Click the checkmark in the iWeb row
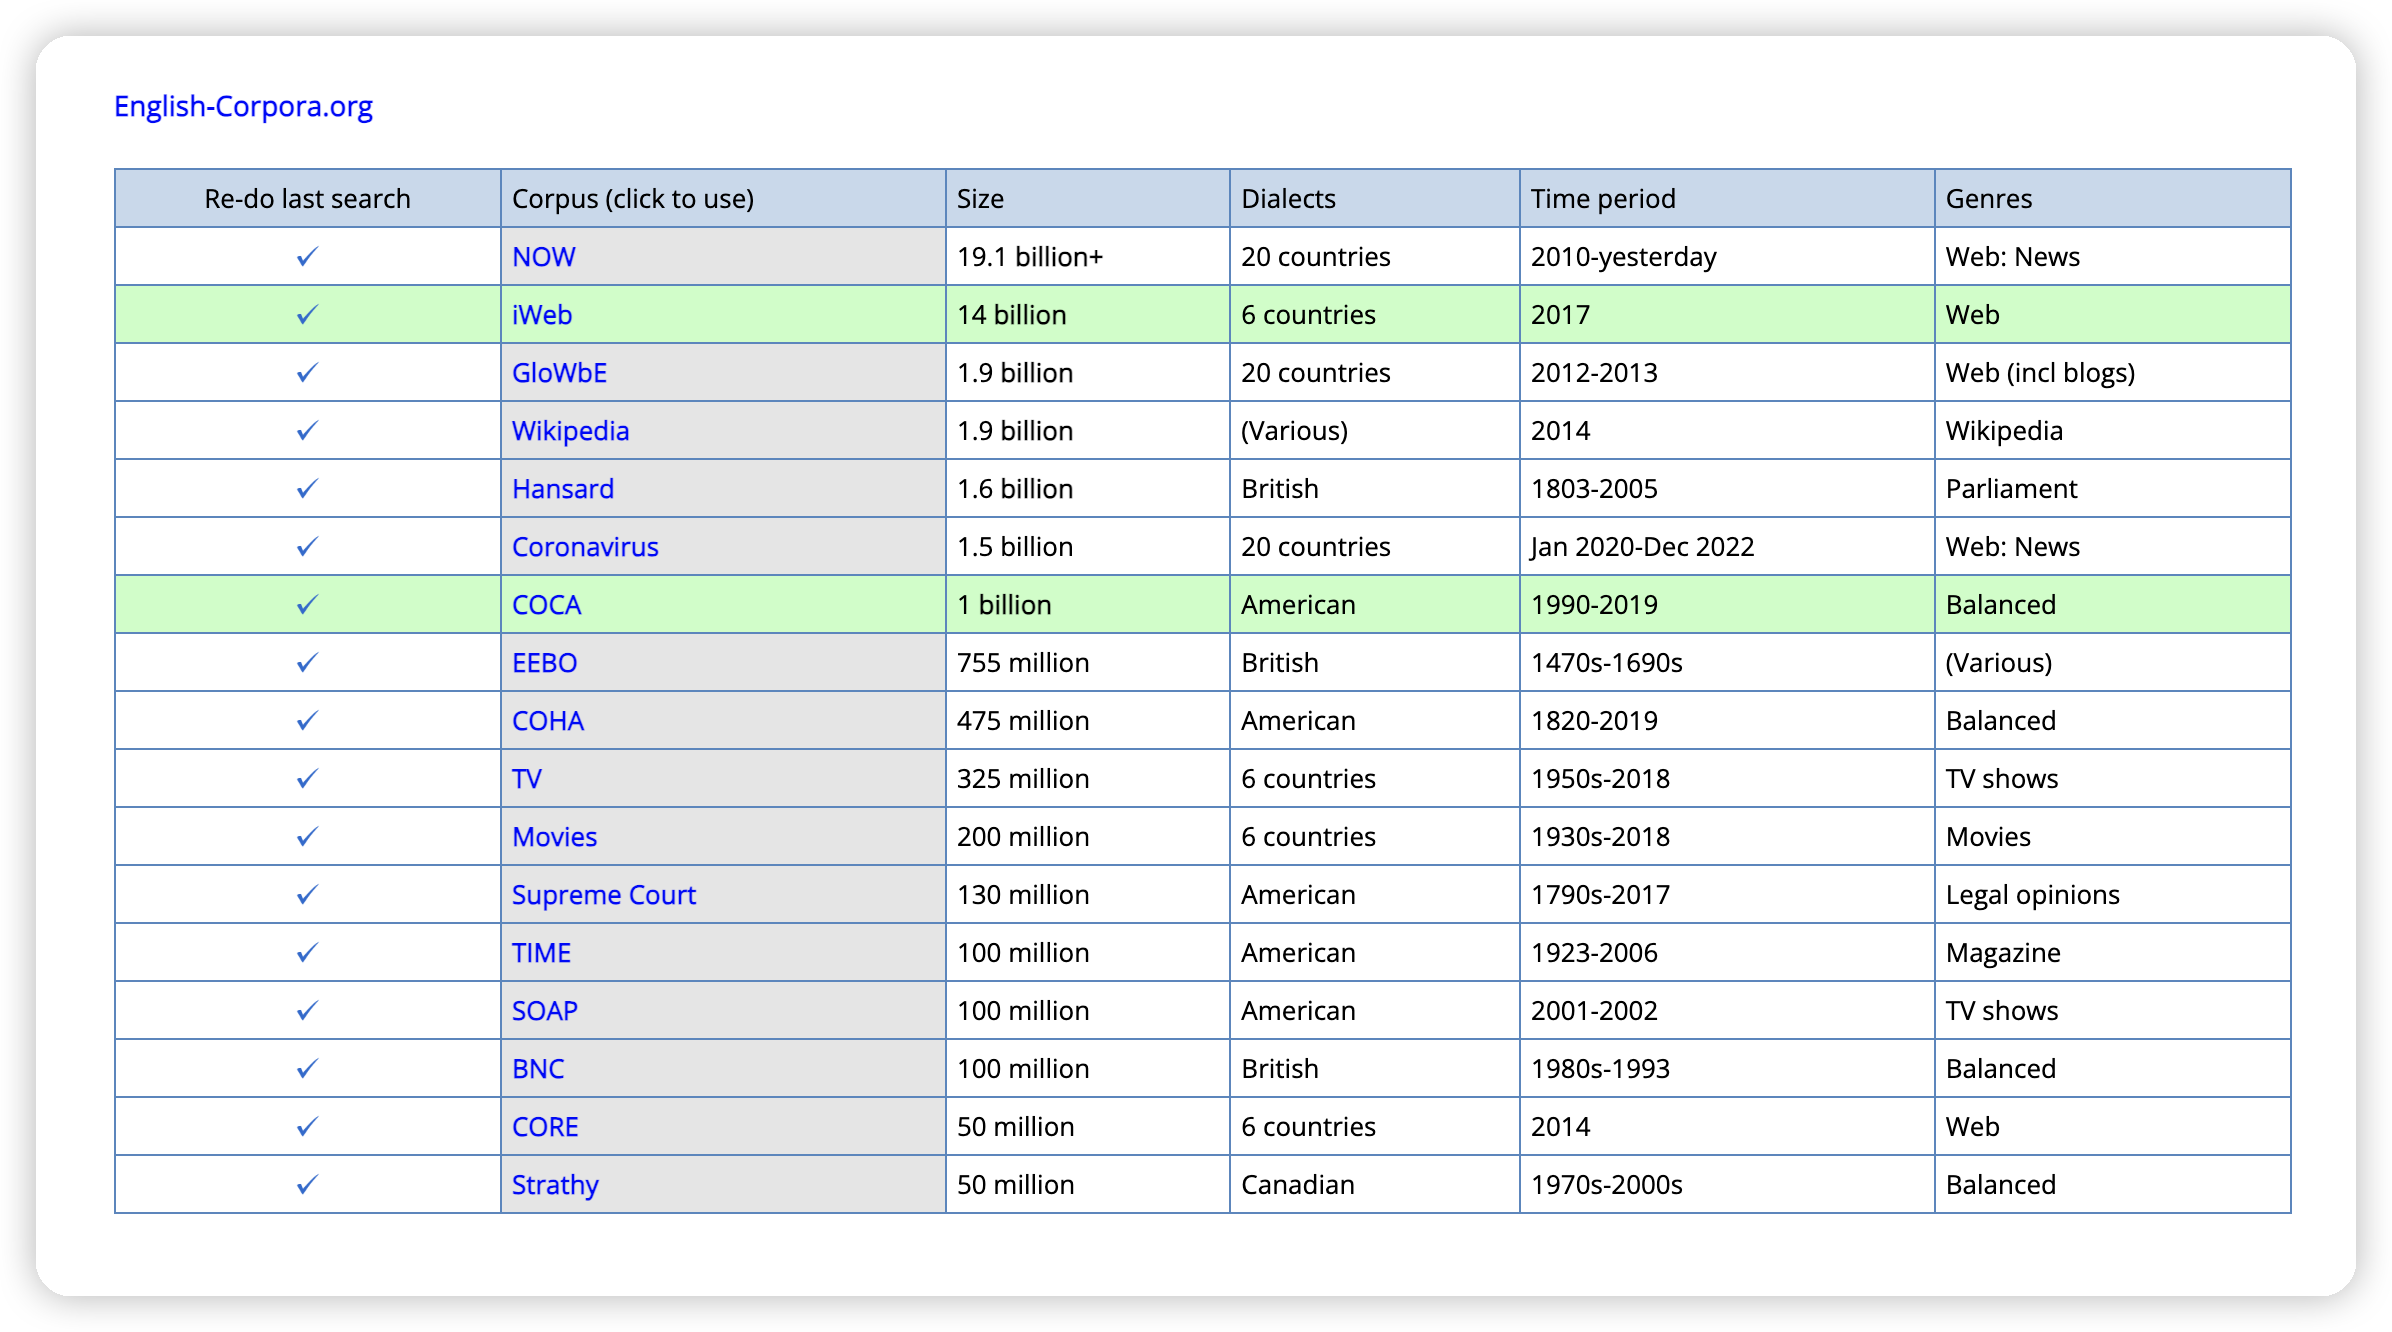Screen dimensions: 2392x1332 pyautogui.click(x=307, y=315)
